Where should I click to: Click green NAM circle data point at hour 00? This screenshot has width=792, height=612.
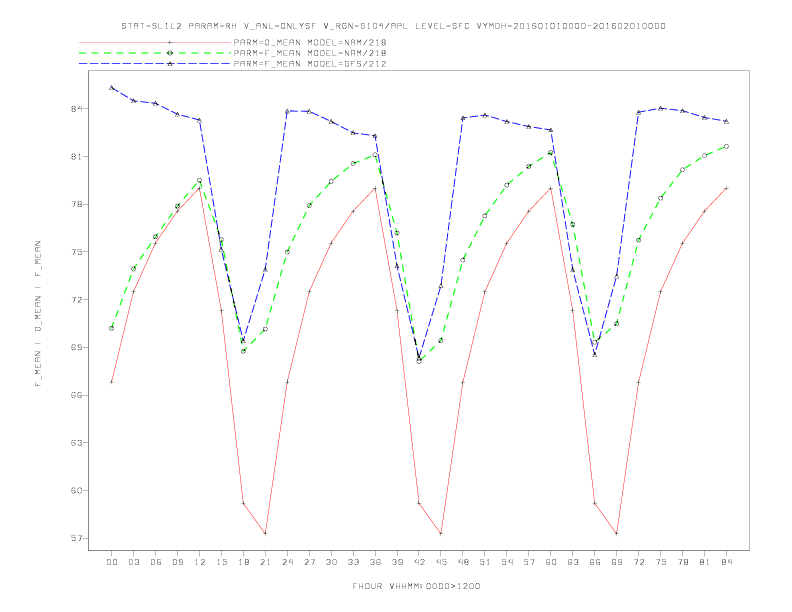pyautogui.click(x=112, y=328)
